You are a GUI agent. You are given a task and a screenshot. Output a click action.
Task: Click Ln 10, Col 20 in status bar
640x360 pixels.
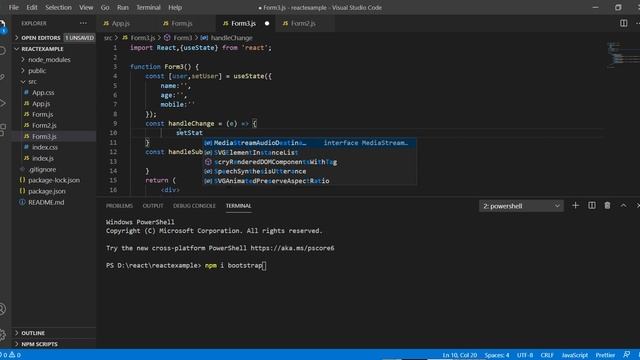click(460, 355)
